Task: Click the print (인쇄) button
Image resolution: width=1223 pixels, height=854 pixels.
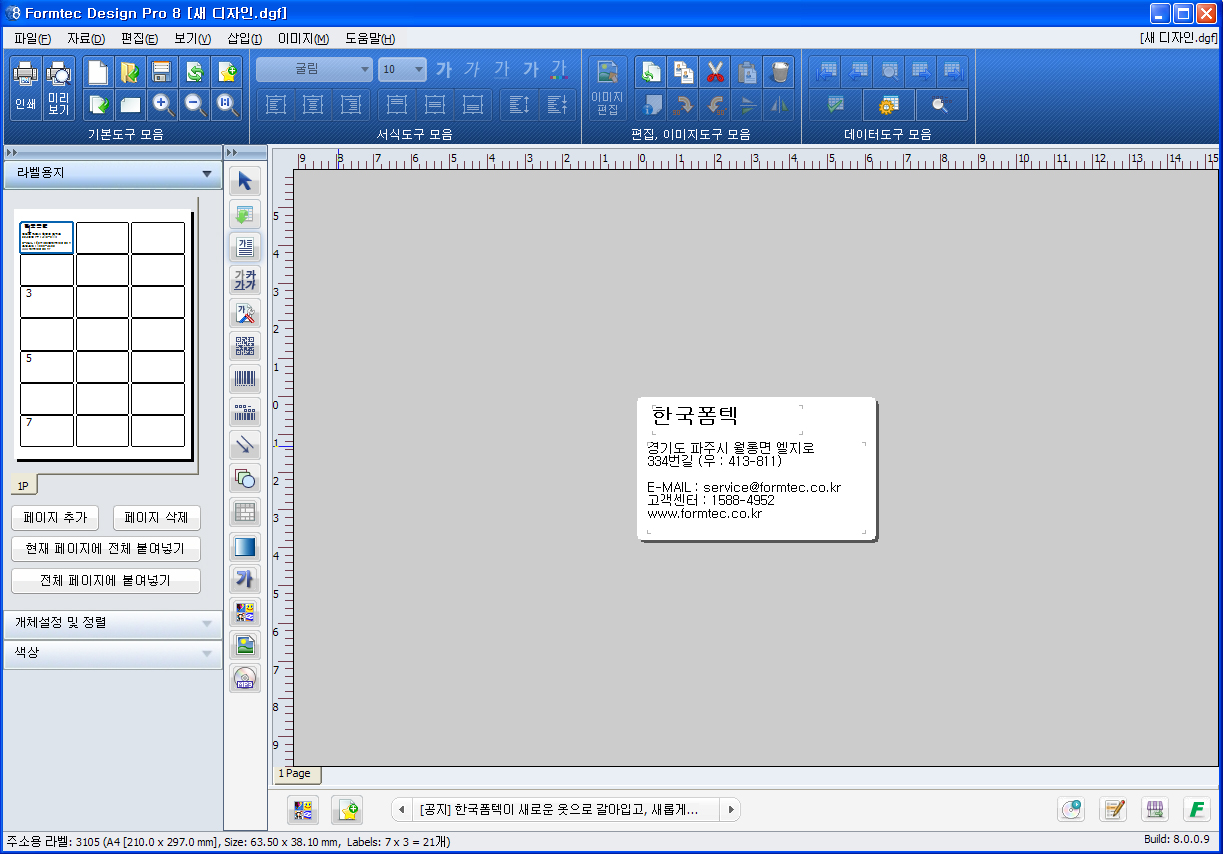Action: coord(25,88)
